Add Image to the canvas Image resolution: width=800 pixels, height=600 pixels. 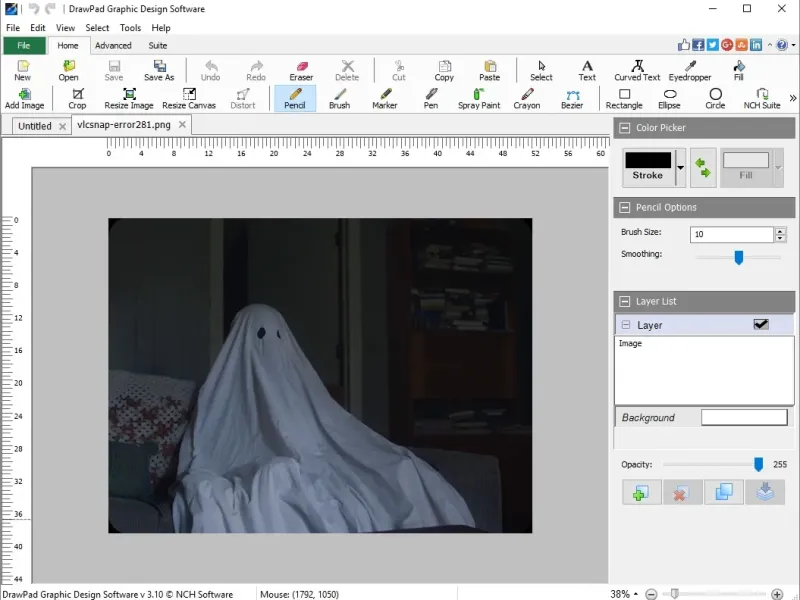pos(24,98)
